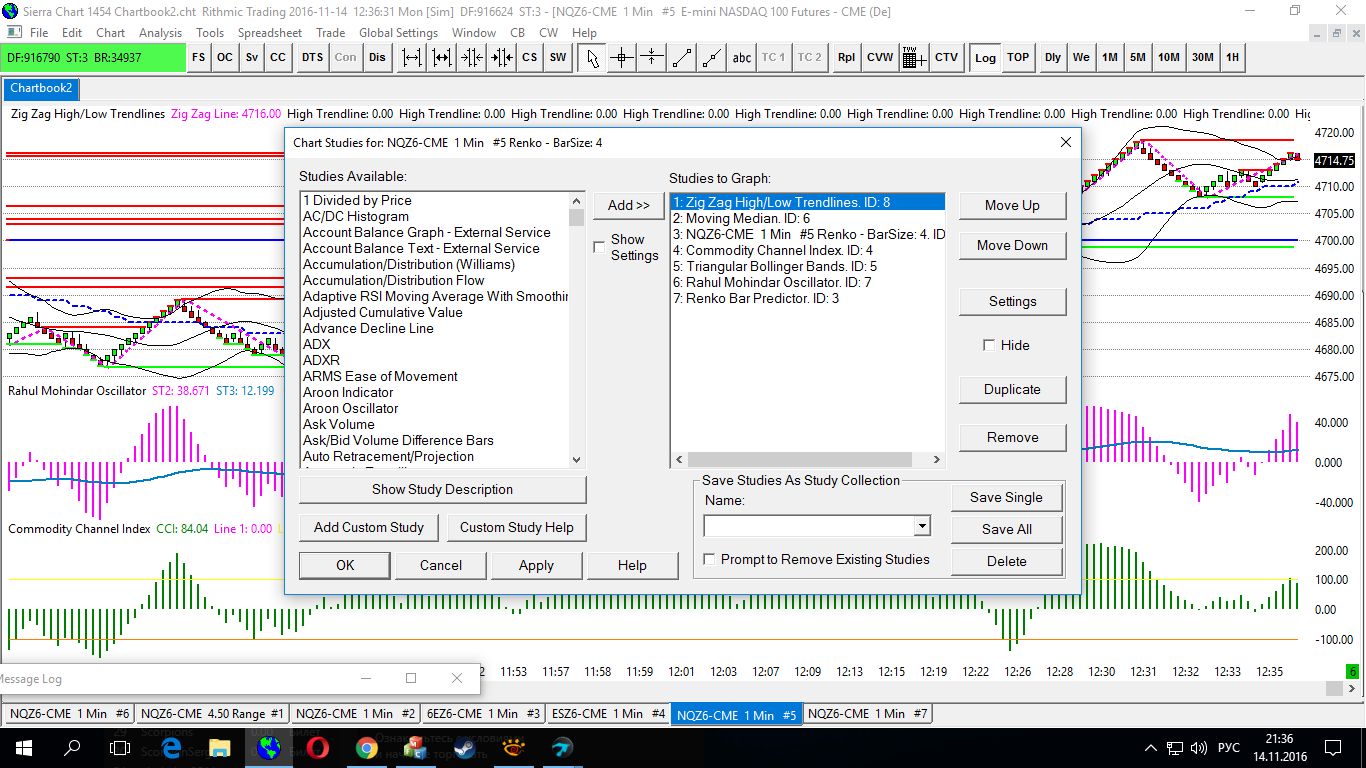
Task: Click Show Study Description button
Action: point(442,489)
